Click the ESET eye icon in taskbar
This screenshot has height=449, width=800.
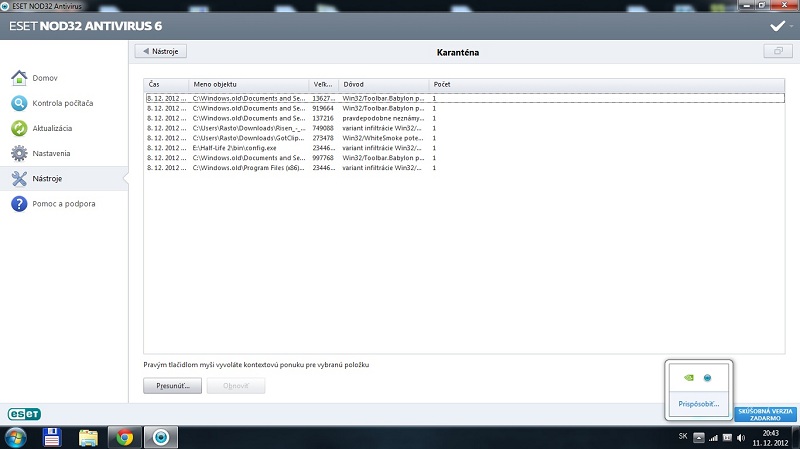point(160,437)
